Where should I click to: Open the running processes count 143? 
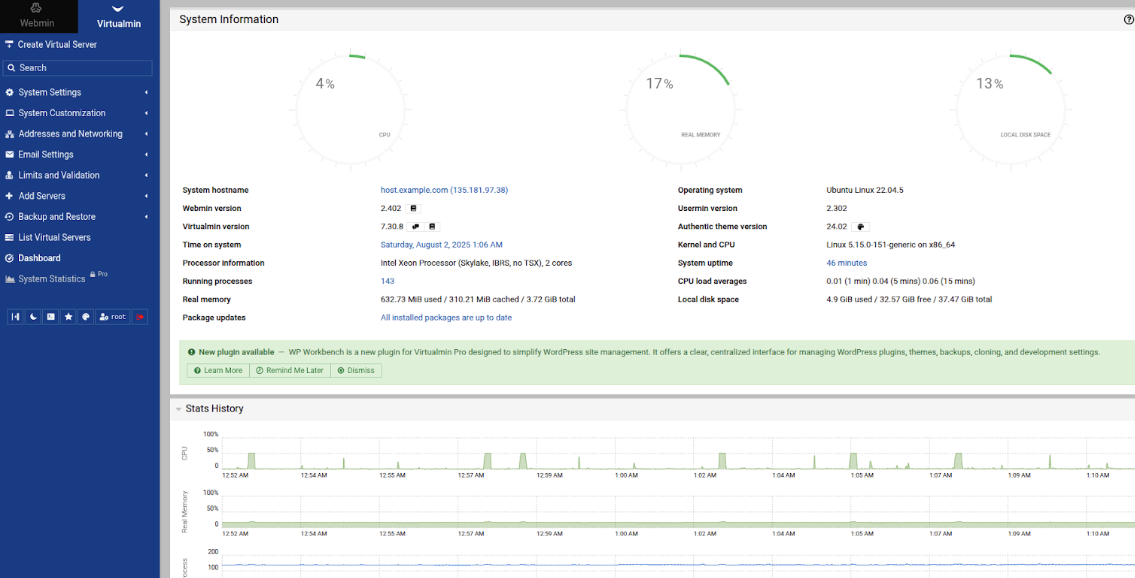click(x=387, y=281)
